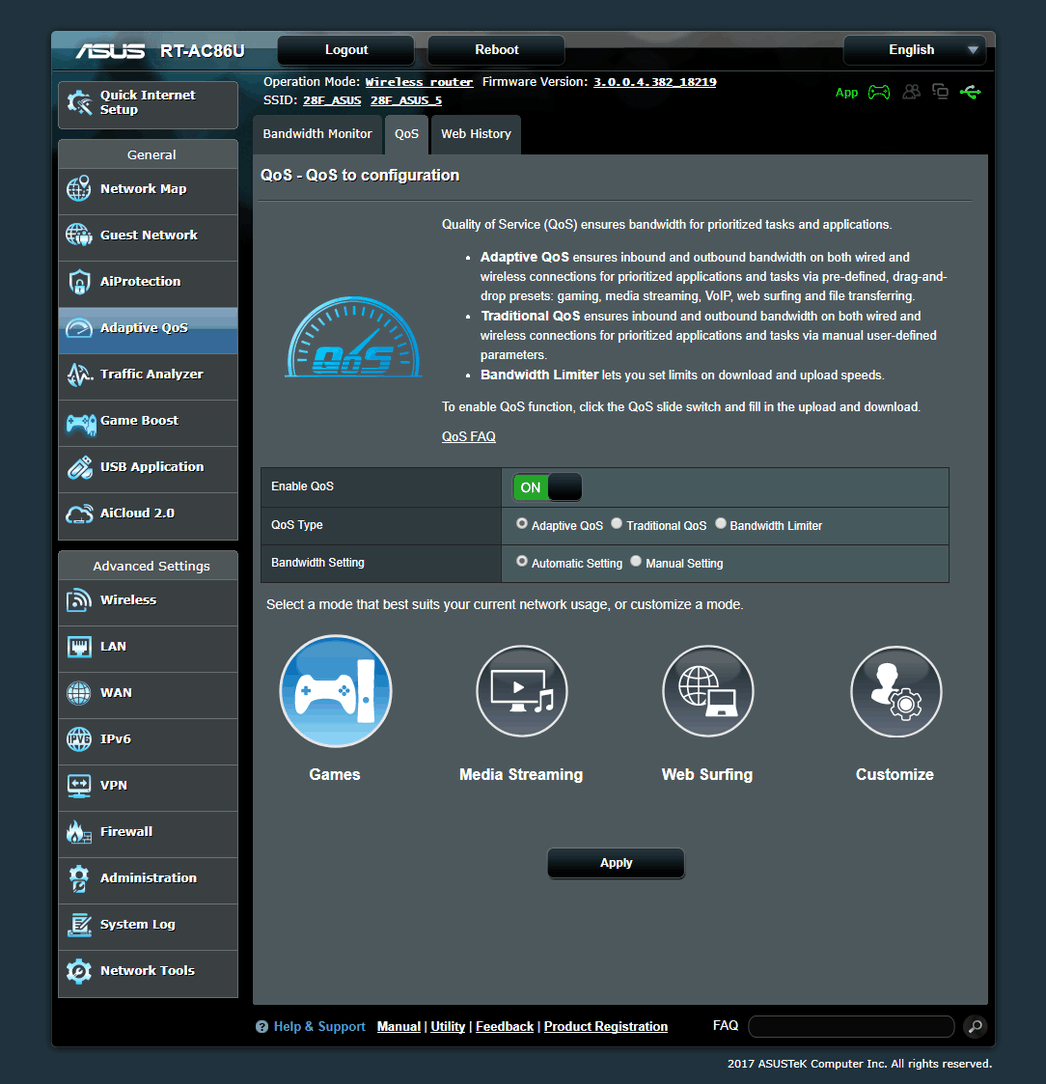Click the Guest Network icon
Image resolution: width=1046 pixels, height=1084 pixels.
pos(79,235)
